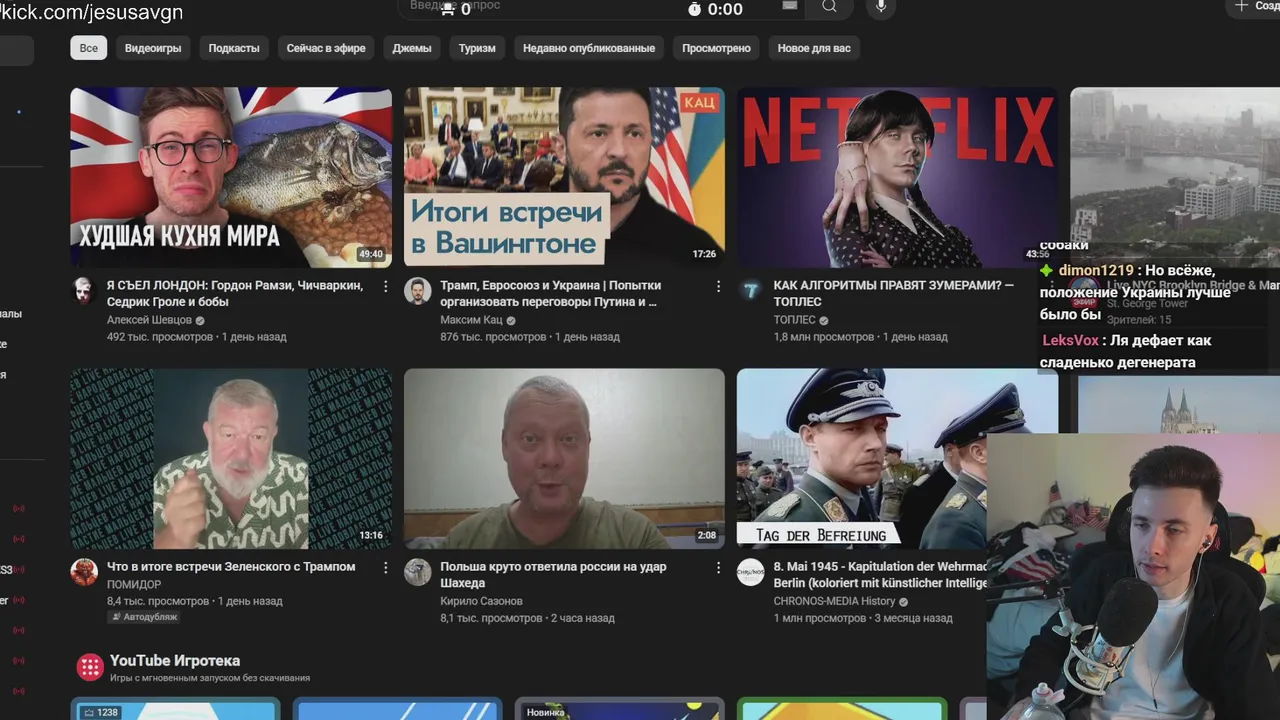Select the Просмотрено filter chip
Viewport: 1280px width, 720px height.
click(x=716, y=48)
